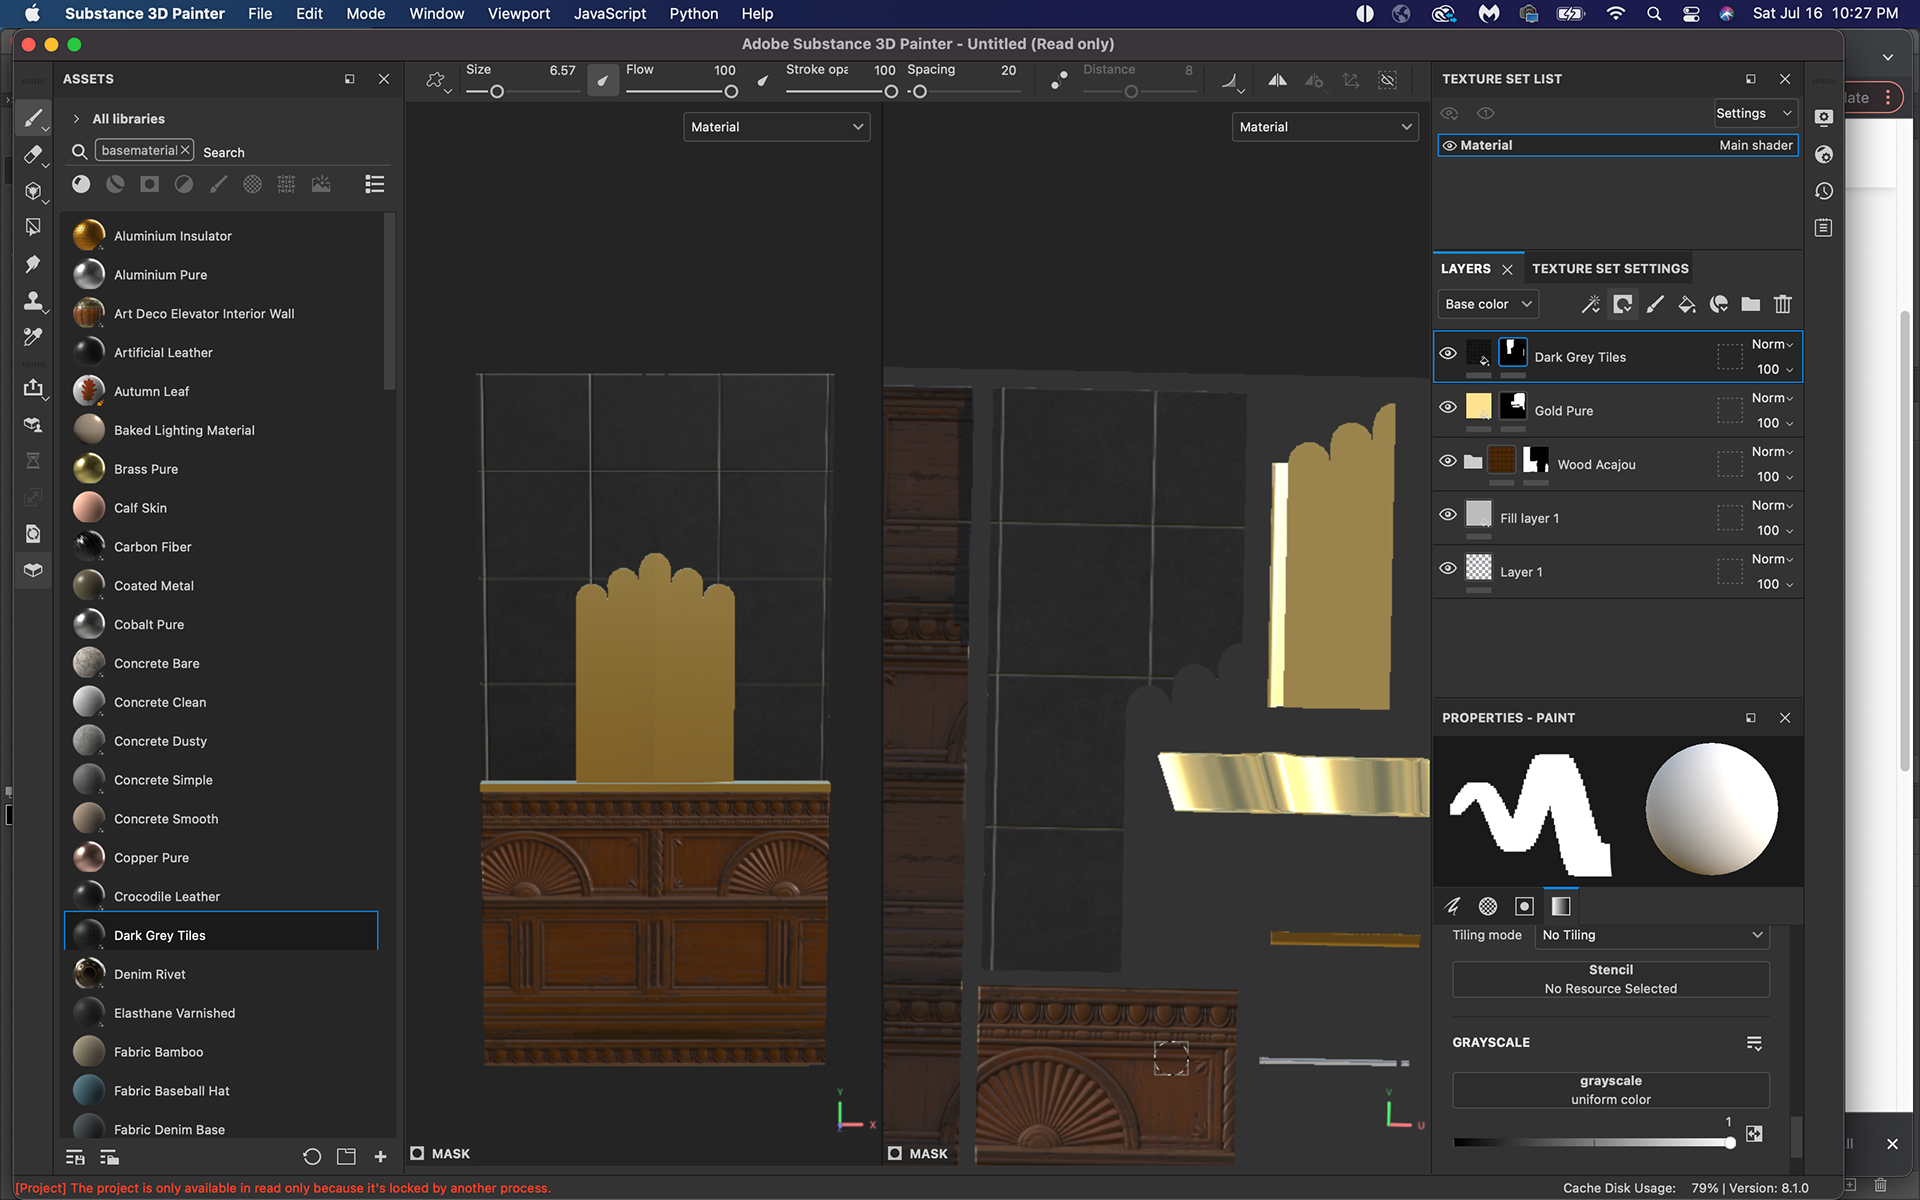The image size is (1920, 1200).
Task: Delete layer with trash icon
Action: [1783, 304]
